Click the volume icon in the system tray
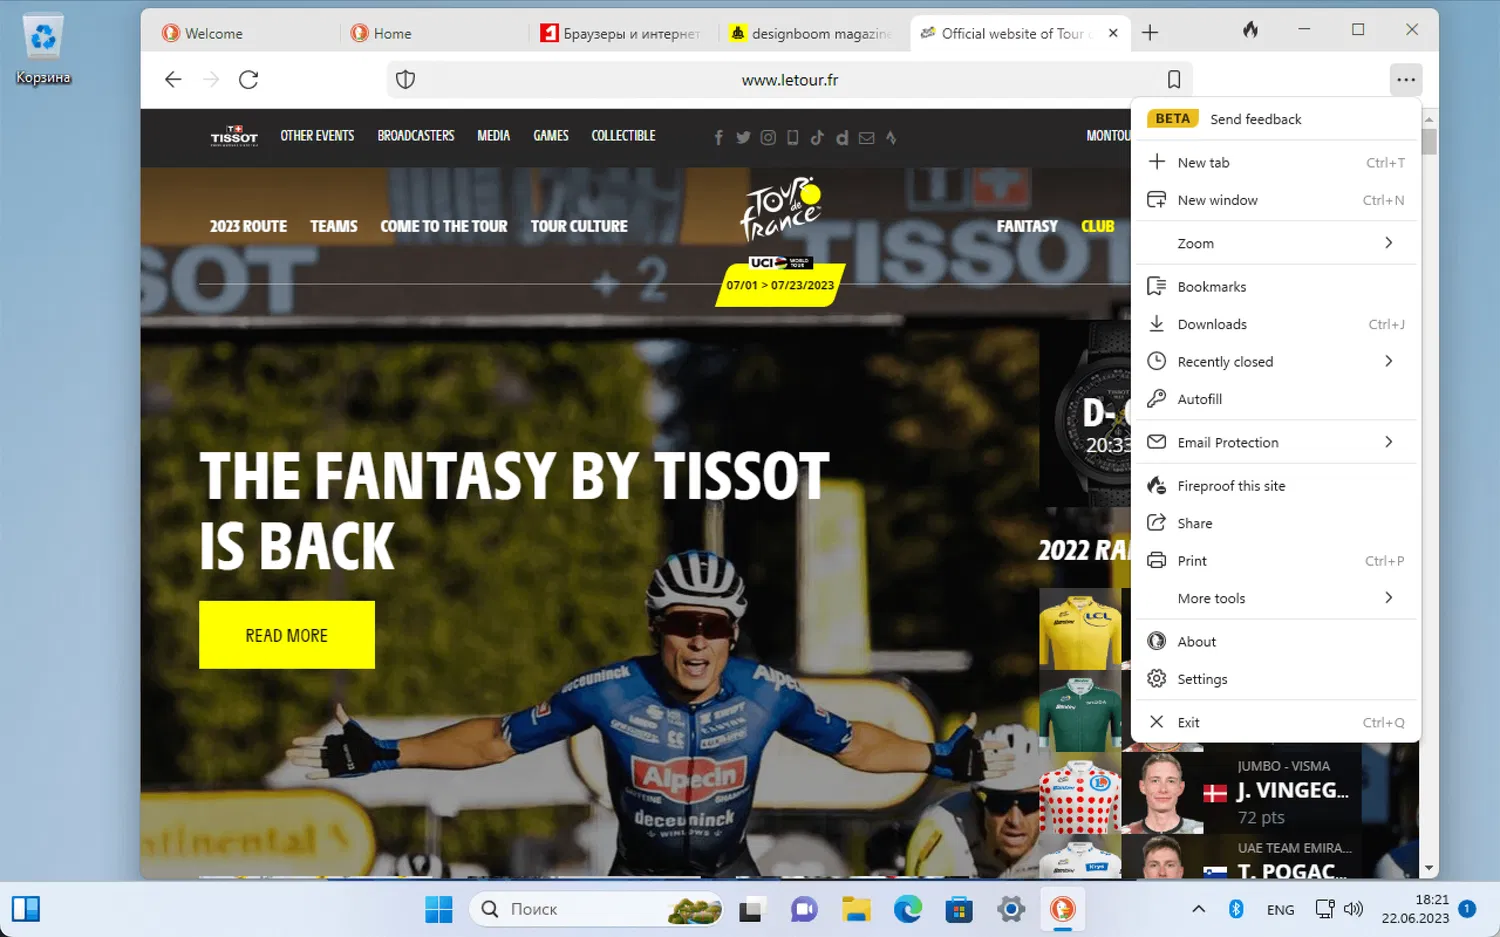This screenshot has width=1500, height=937. click(1354, 909)
